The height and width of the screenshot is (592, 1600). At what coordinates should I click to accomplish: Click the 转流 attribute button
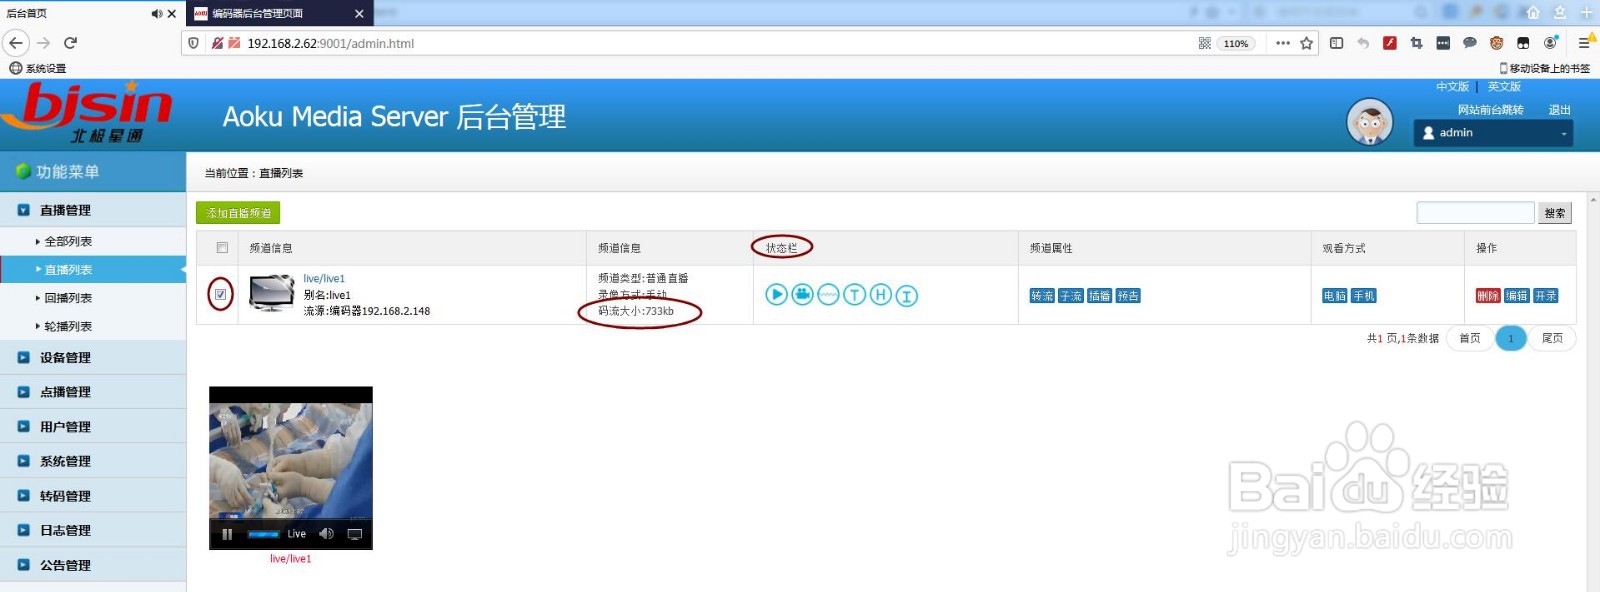click(1042, 296)
